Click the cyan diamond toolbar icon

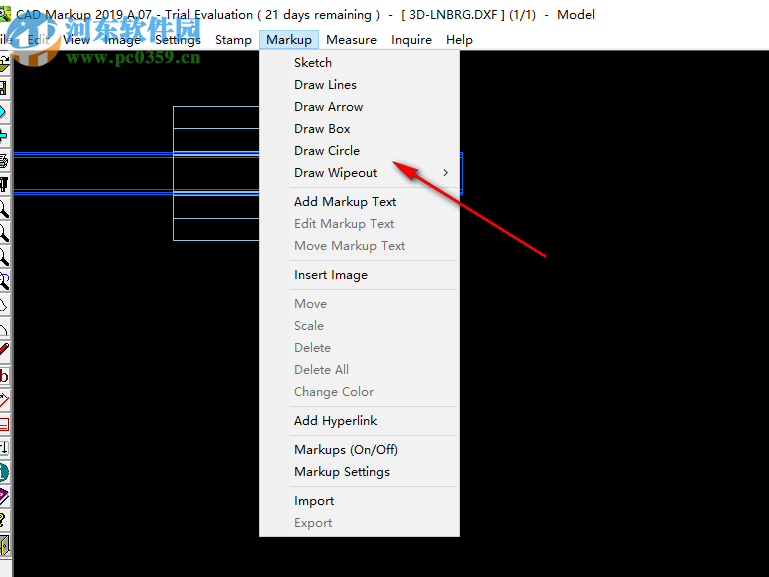(4, 112)
